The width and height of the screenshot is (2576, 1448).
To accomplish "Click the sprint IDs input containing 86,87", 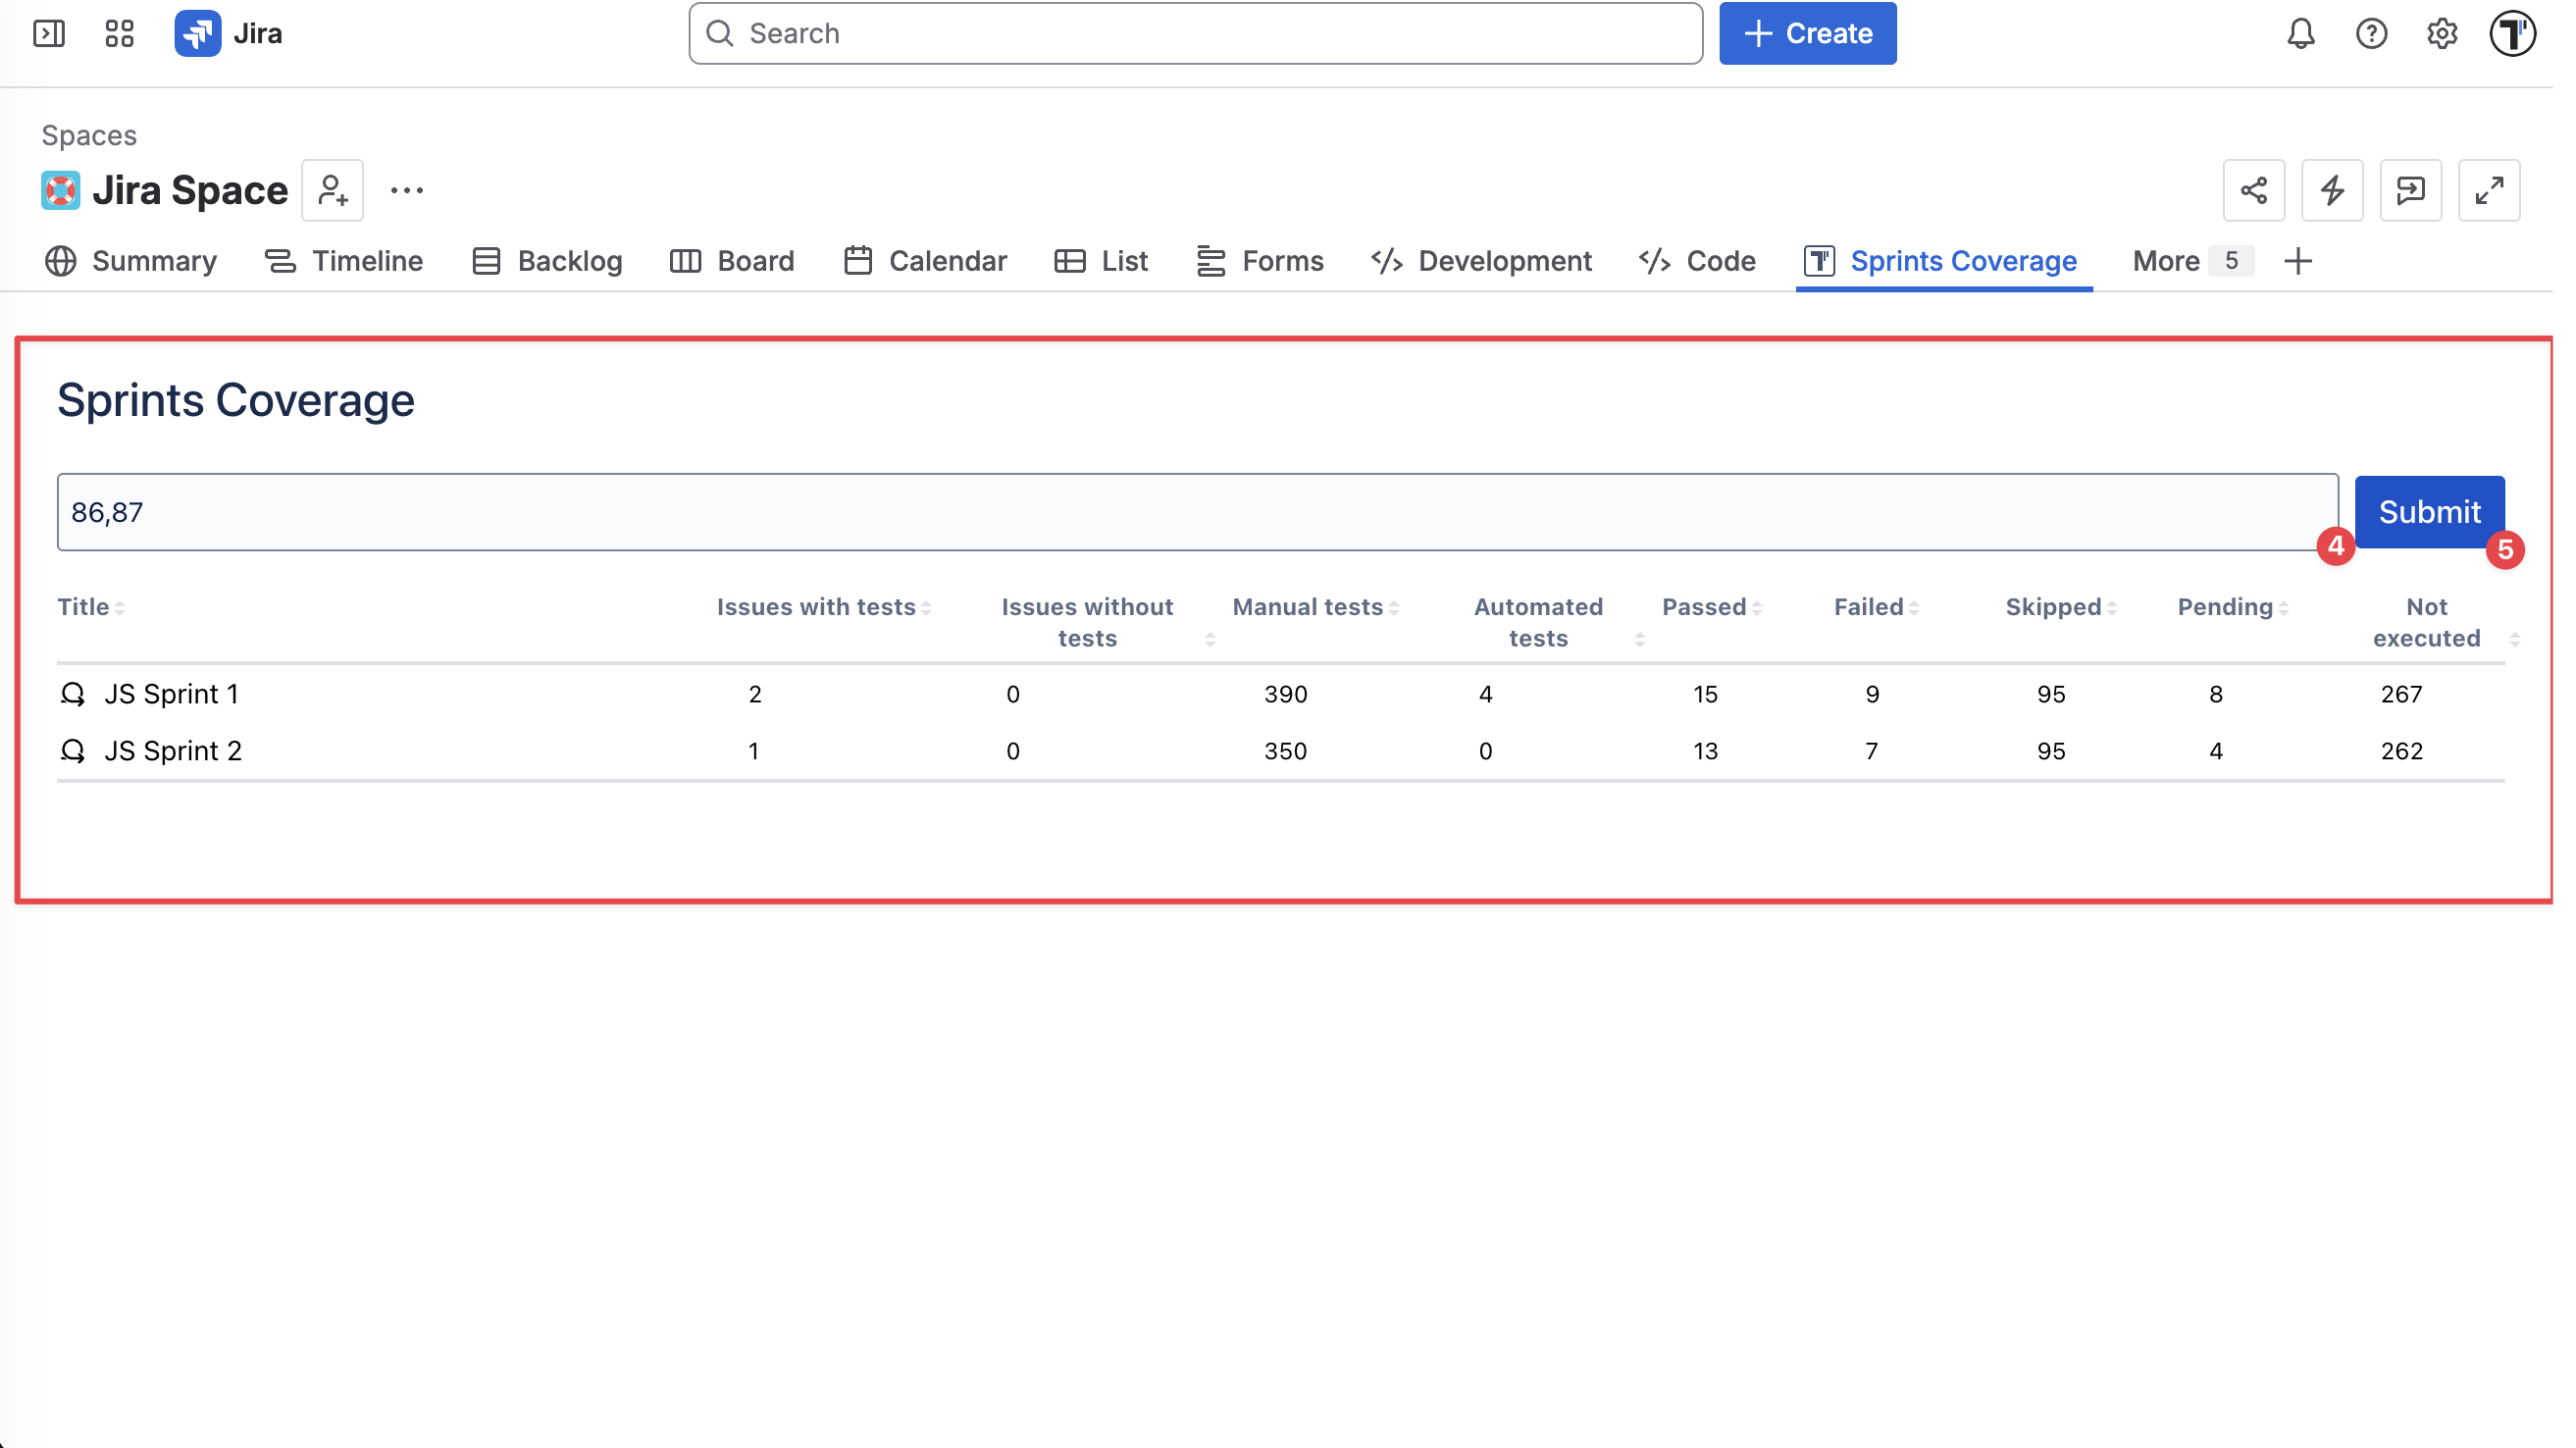I will pos(1198,512).
